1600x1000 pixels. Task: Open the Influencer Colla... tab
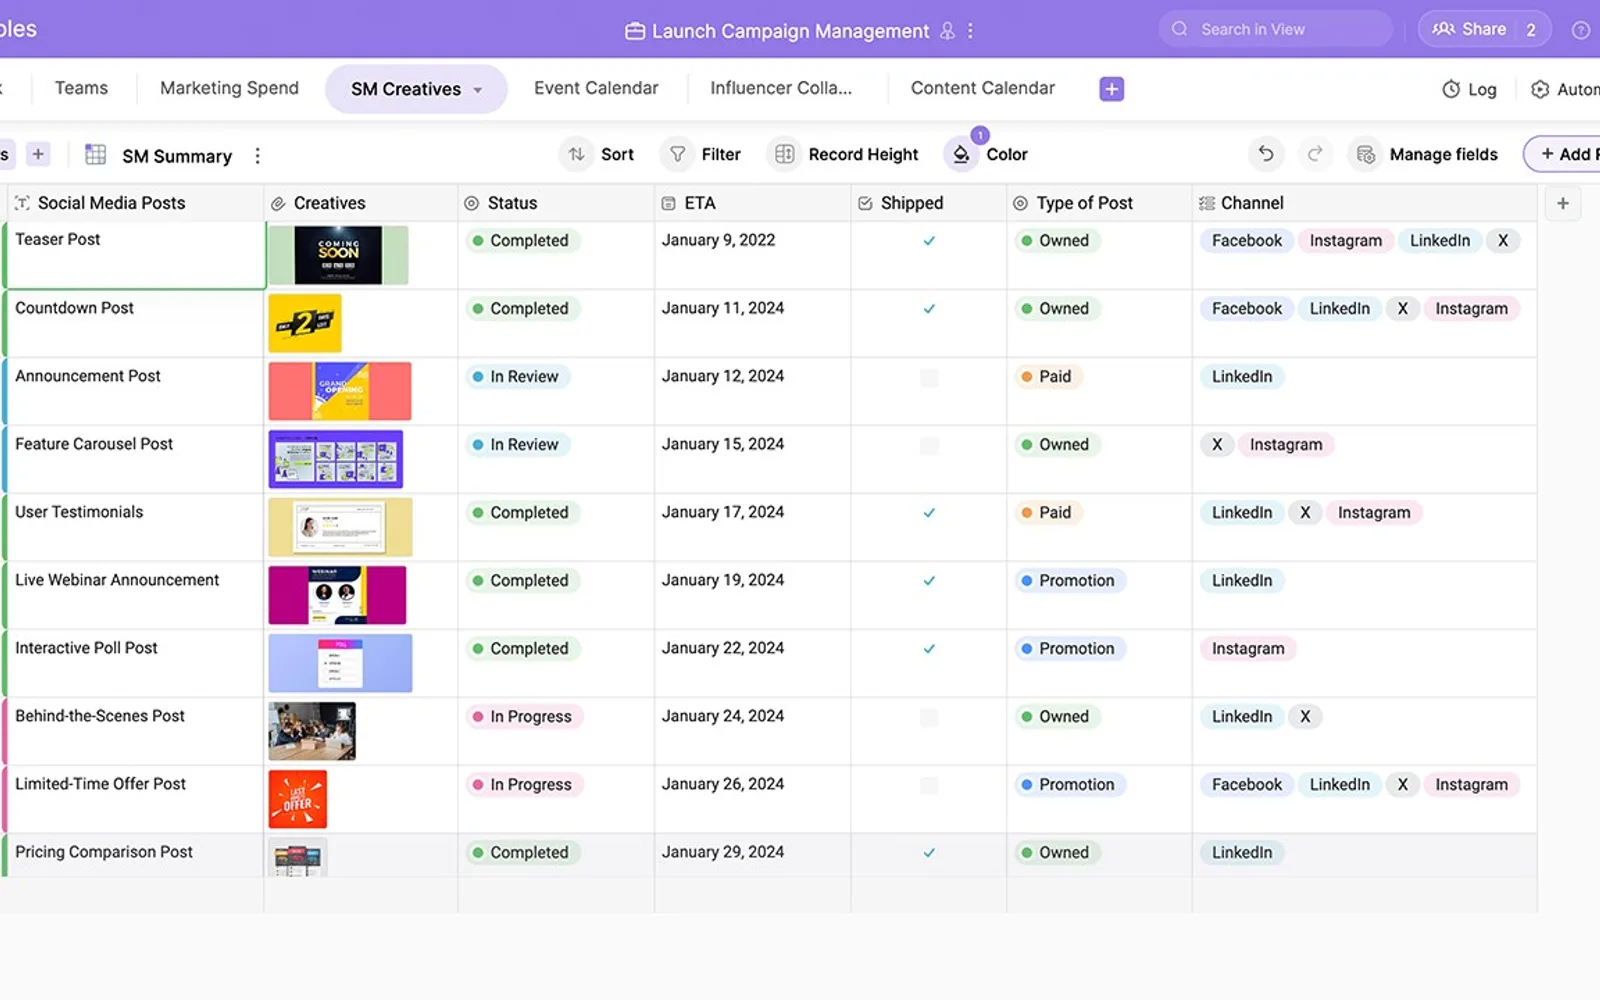point(781,88)
